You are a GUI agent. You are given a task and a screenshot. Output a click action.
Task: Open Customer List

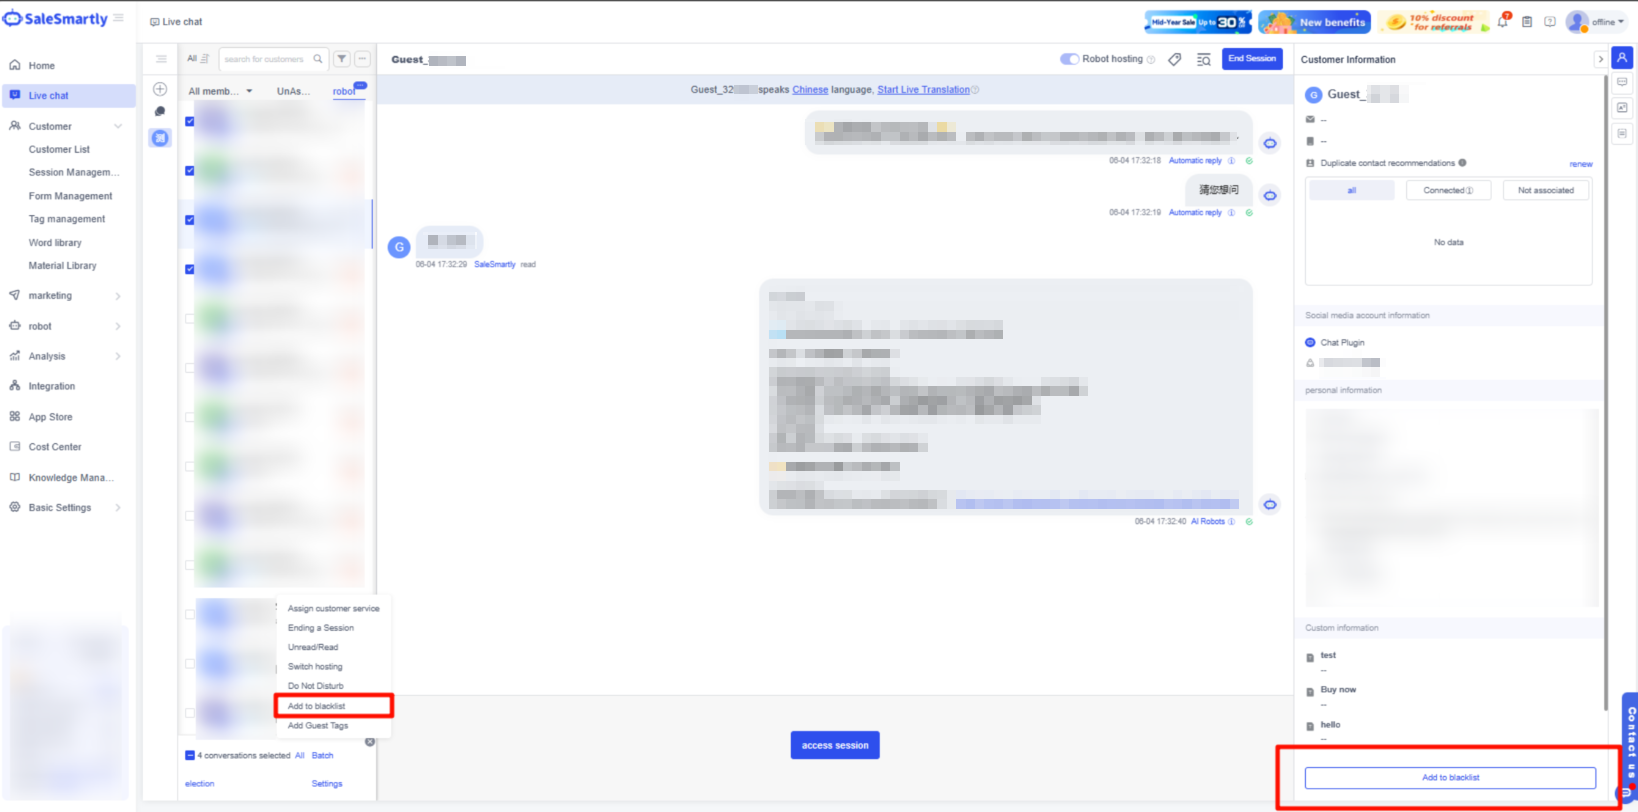pyautogui.click(x=59, y=149)
